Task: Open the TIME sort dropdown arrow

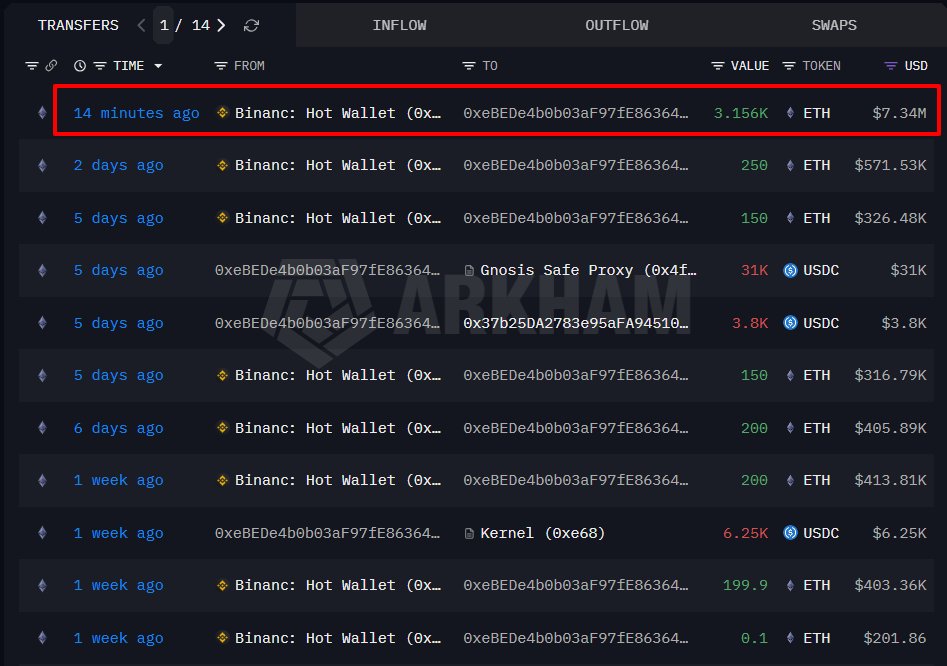Action: (158, 66)
